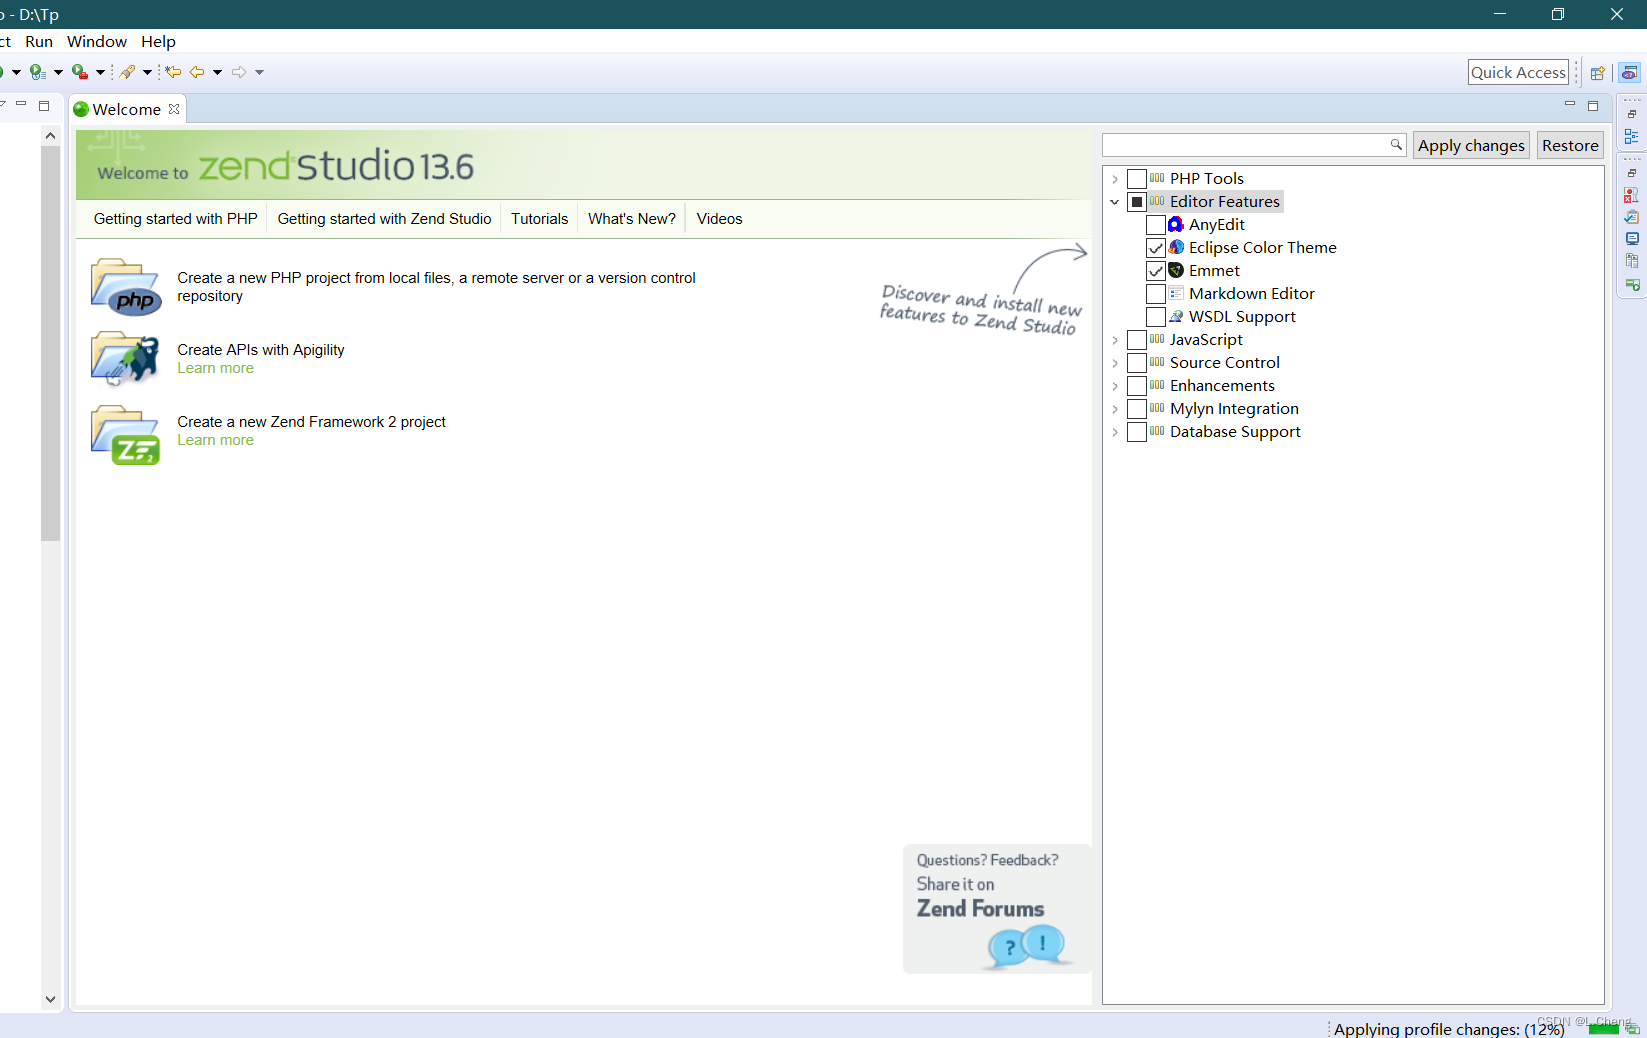Click the Restore button
1647x1038 pixels.
coord(1570,146)
